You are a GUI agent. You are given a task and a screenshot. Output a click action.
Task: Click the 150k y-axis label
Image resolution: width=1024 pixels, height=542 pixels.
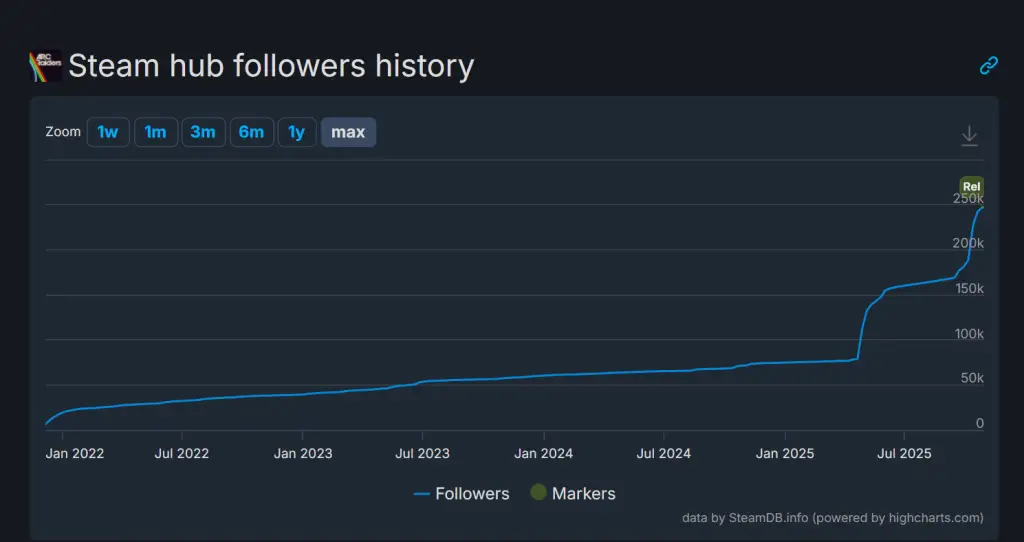point(967,288)
